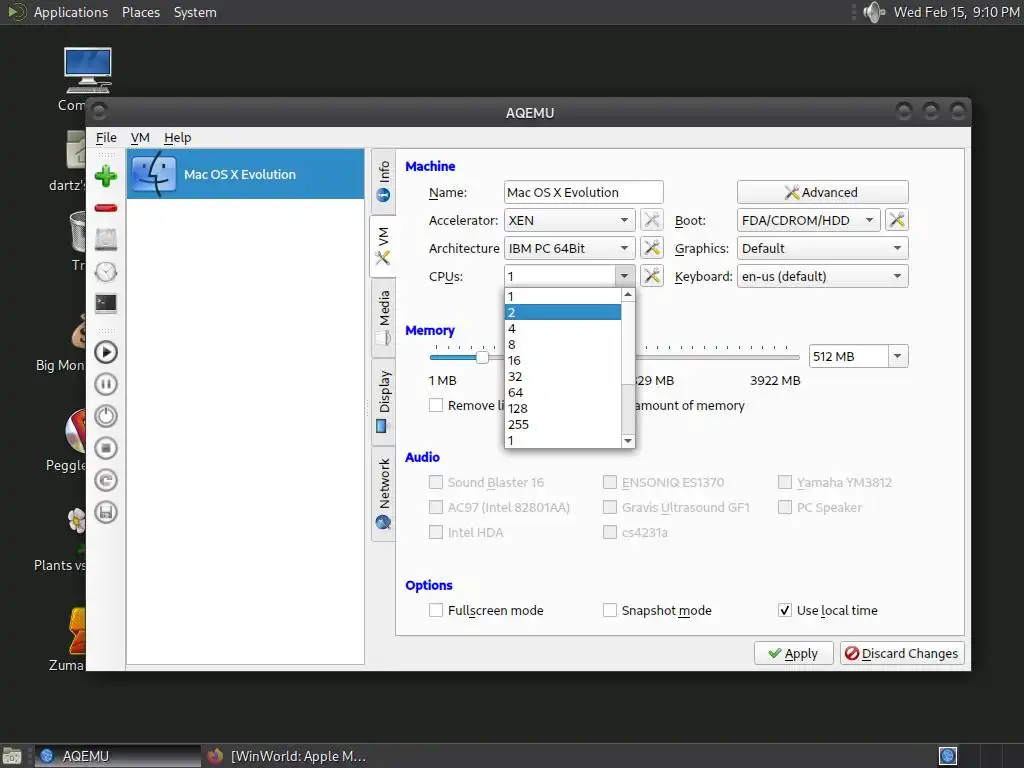Toggle Snapshot mode checkbox

(x=609, y=610)
